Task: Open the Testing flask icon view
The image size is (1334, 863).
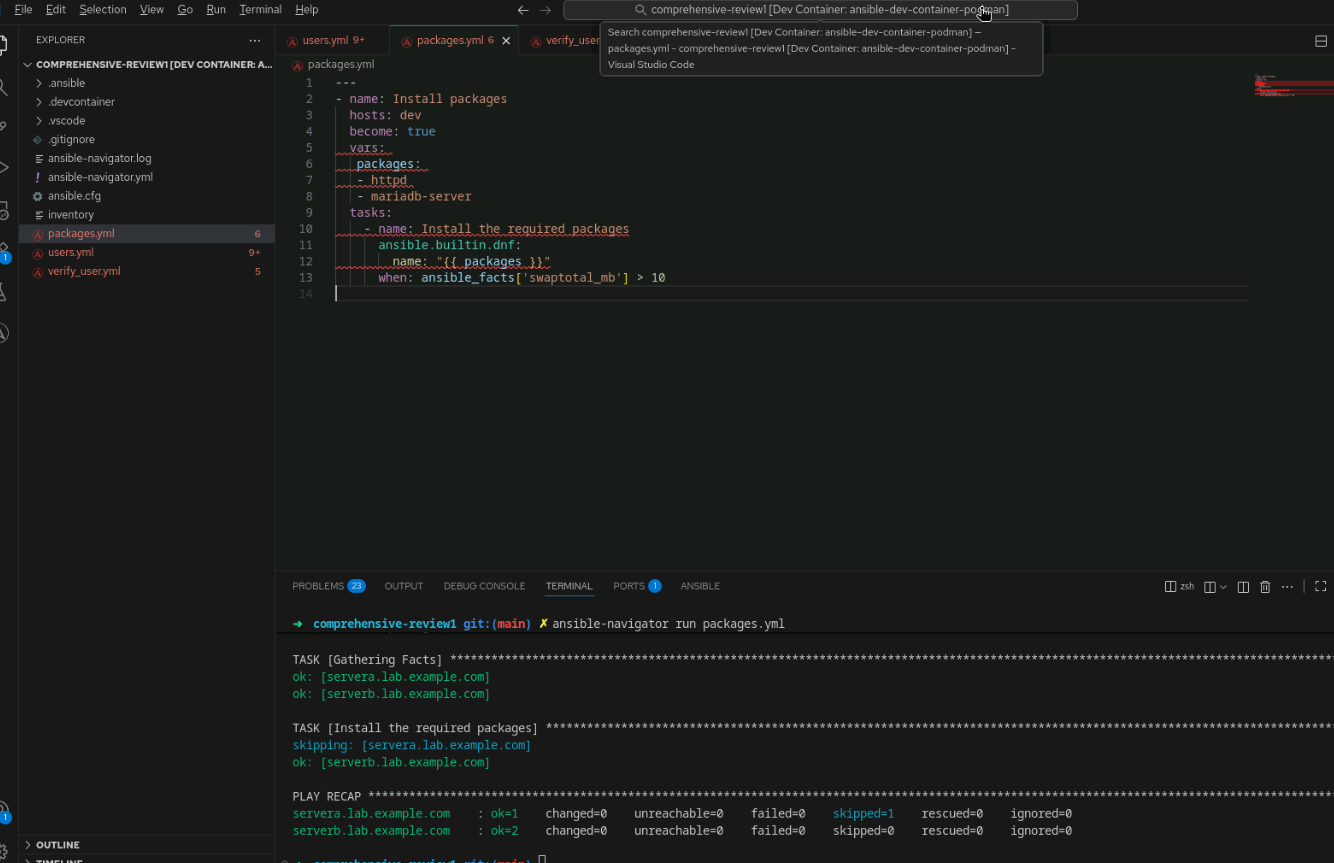Action: point(4,292)
